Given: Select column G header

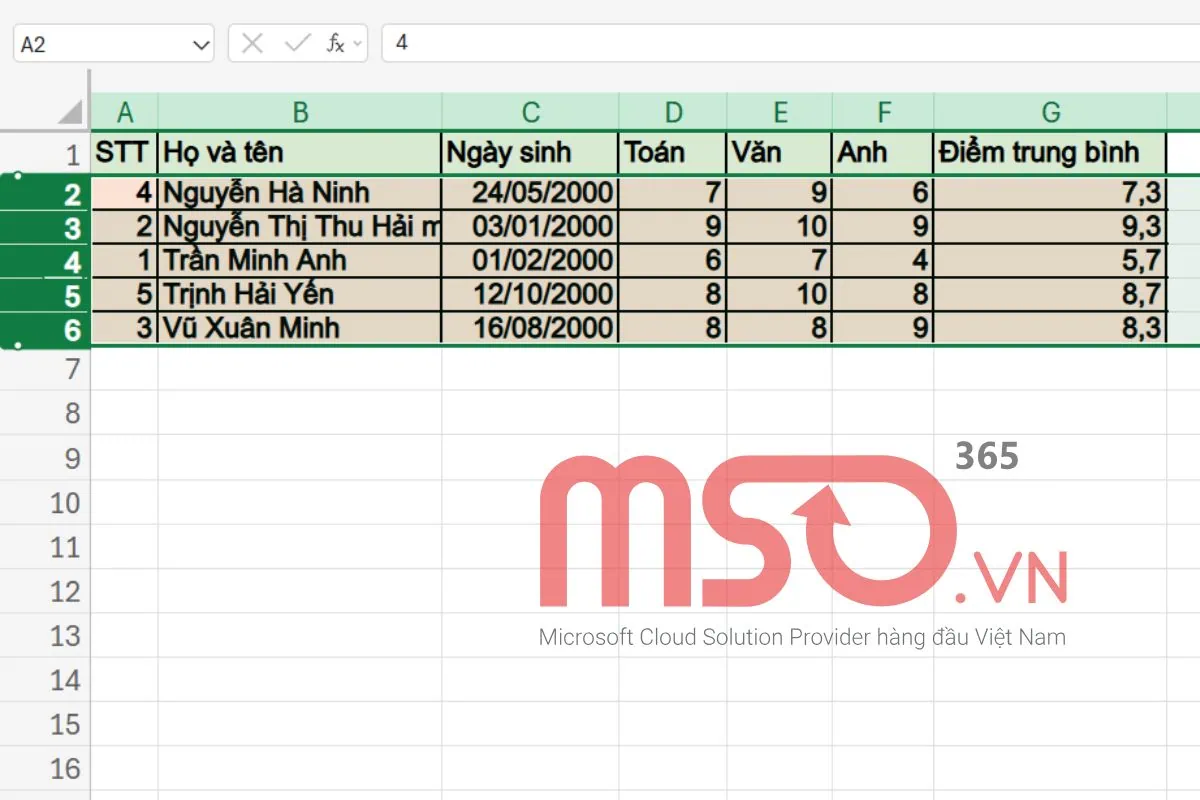Looking at the screenshot, I should (1050, 112).
